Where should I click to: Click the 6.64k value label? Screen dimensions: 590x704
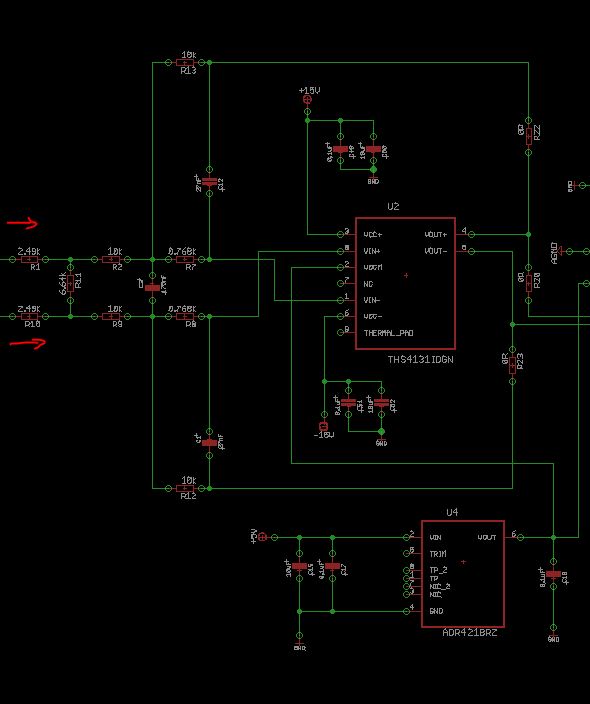pos(63,283)
